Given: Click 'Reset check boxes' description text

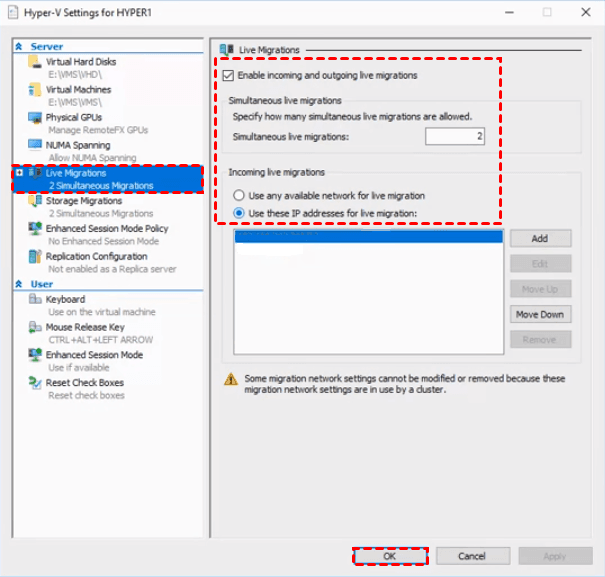Looking at the screenshot, I should [86, 396].
